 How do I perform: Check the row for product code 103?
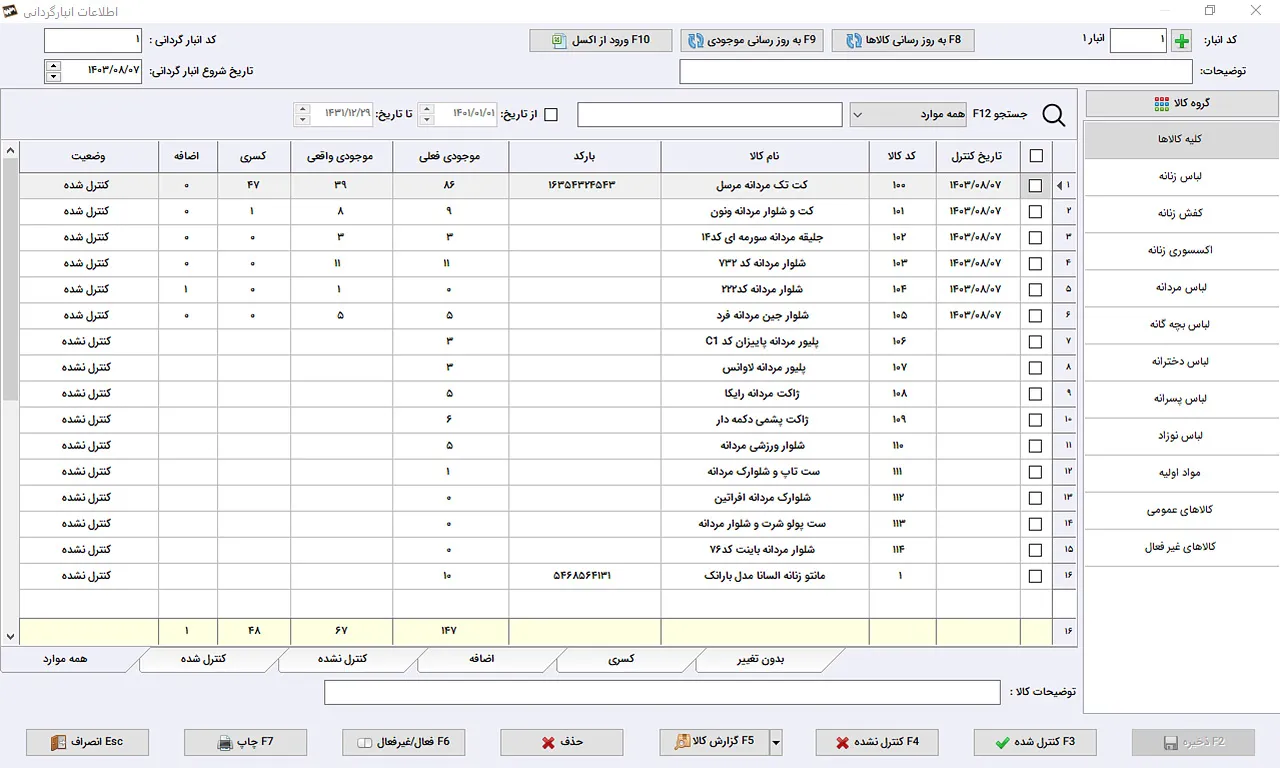(1035, 263)
